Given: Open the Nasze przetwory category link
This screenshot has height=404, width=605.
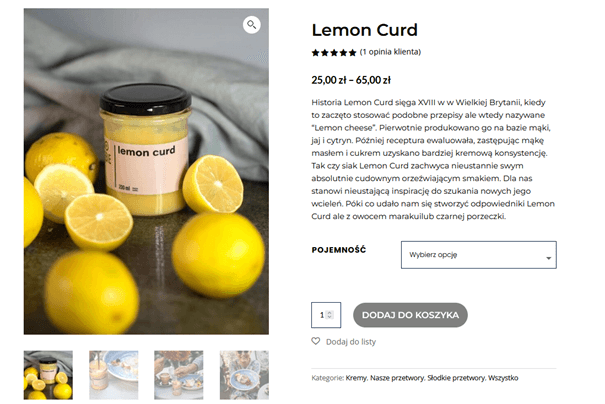Looking at the screenshot, I should point(397,378).
